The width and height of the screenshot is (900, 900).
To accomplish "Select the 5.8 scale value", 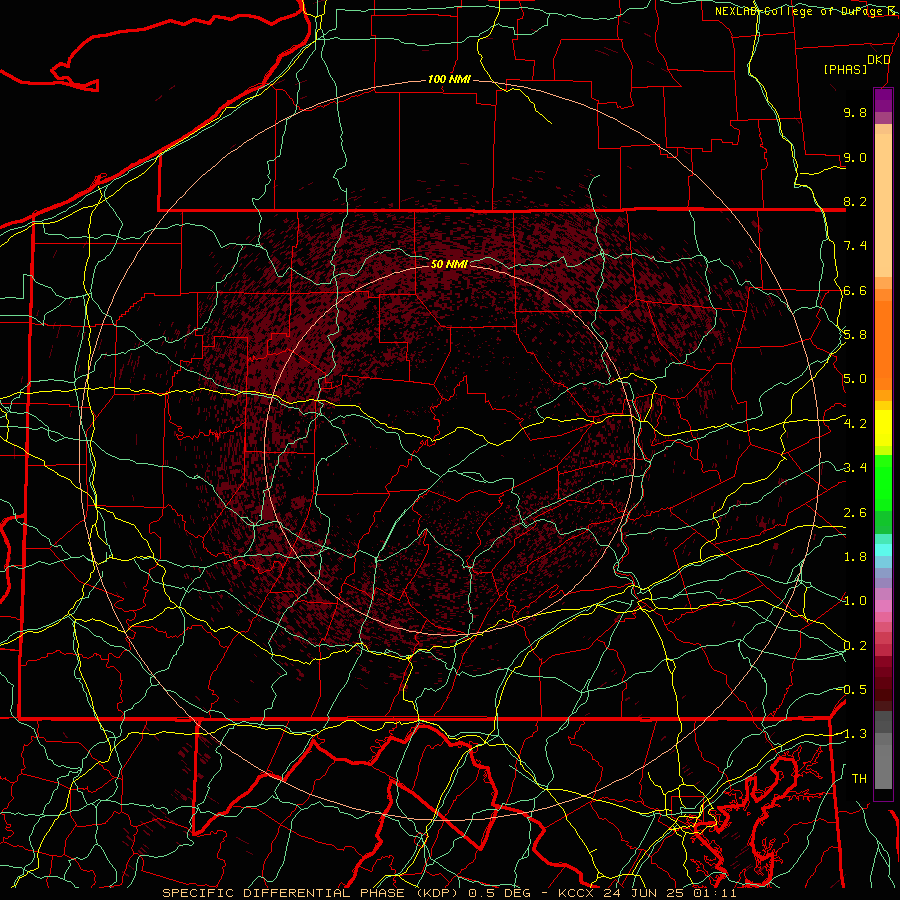I will click(855, 335).
